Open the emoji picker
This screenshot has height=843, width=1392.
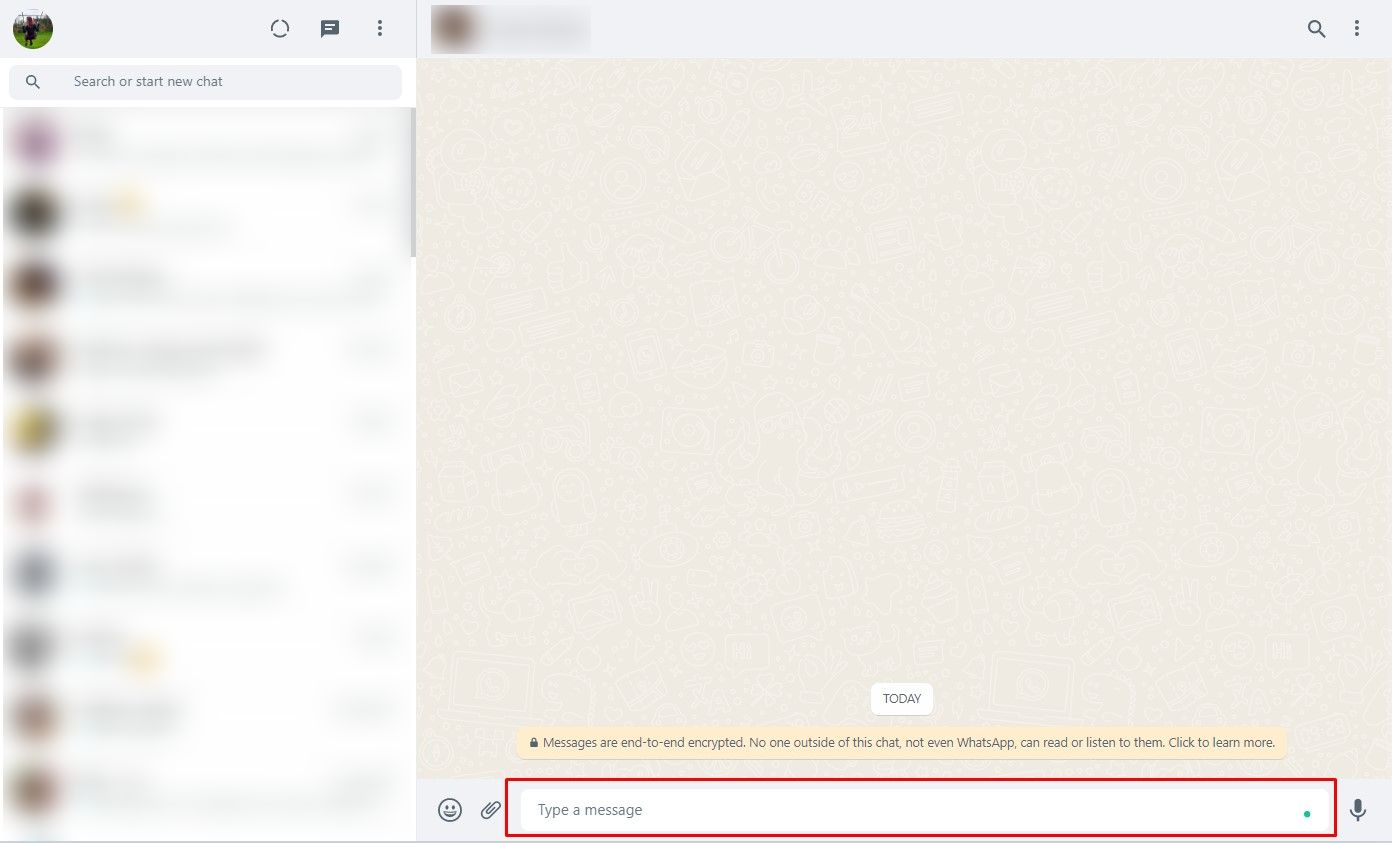pyautogui.click(x=450, y=810)
